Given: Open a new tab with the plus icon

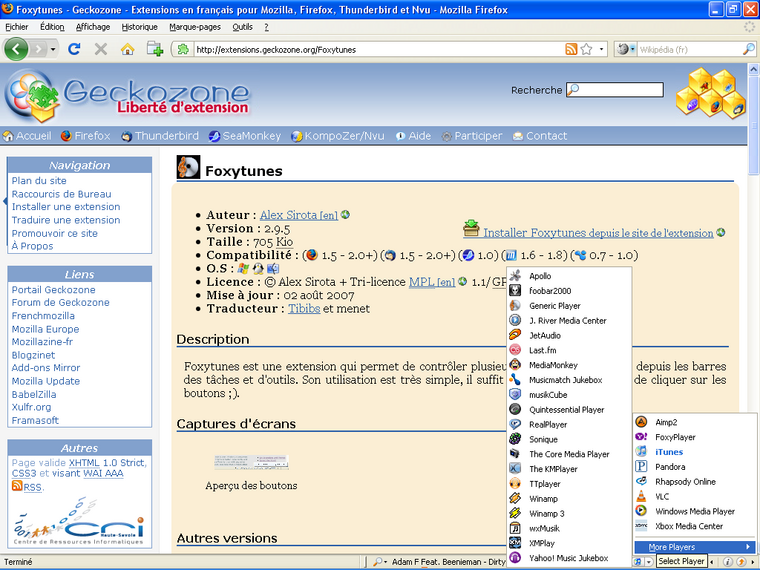Looking at the screenshot, I should 155,49.
